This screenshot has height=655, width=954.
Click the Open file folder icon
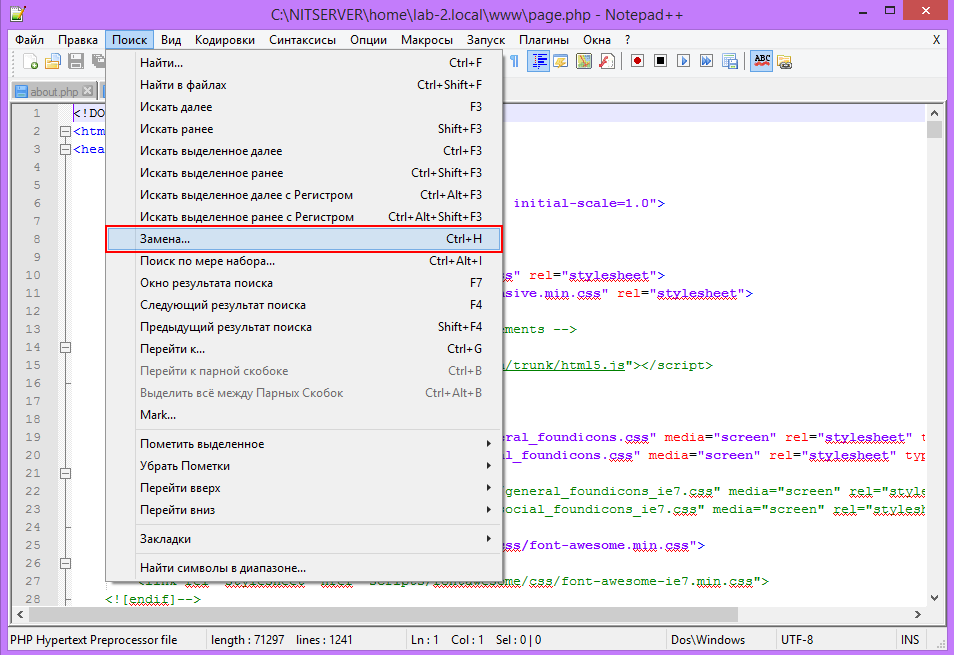(53, 61)
